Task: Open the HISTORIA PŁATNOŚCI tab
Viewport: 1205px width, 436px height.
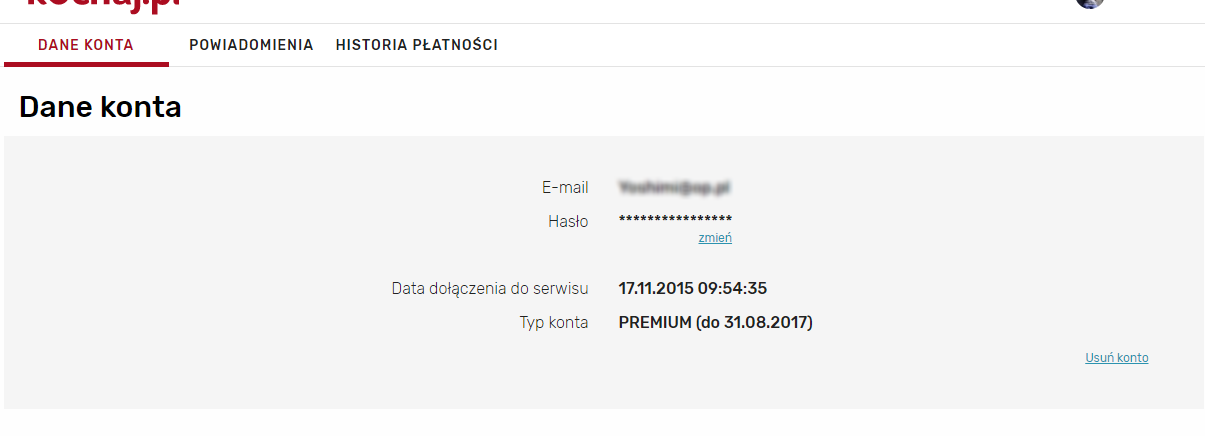Action: click(x=417, y=45)
